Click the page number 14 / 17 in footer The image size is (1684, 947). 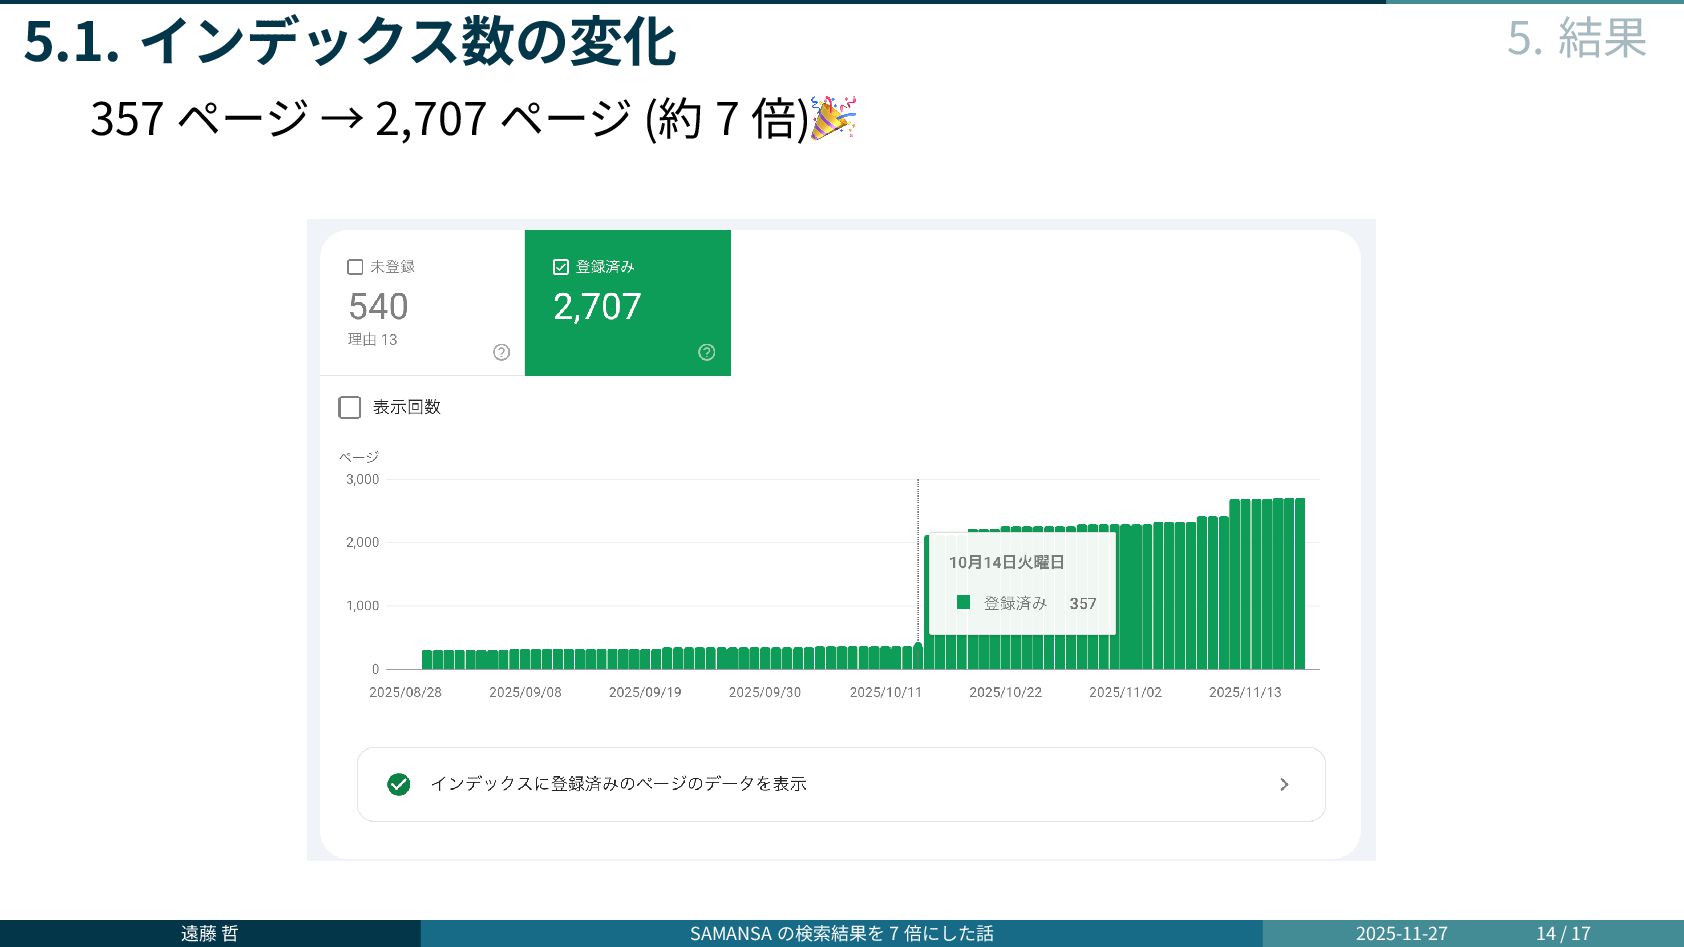1563,933
